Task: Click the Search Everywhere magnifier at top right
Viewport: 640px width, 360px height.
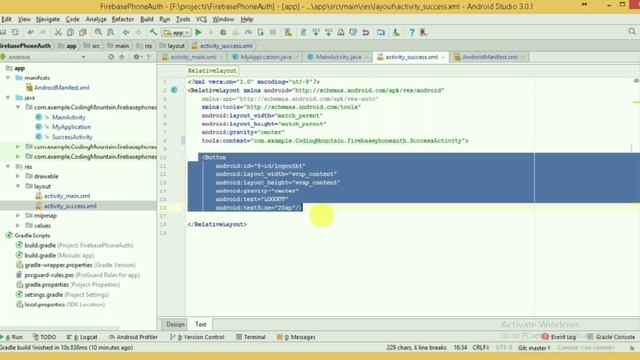Action: tap(632, 31)
